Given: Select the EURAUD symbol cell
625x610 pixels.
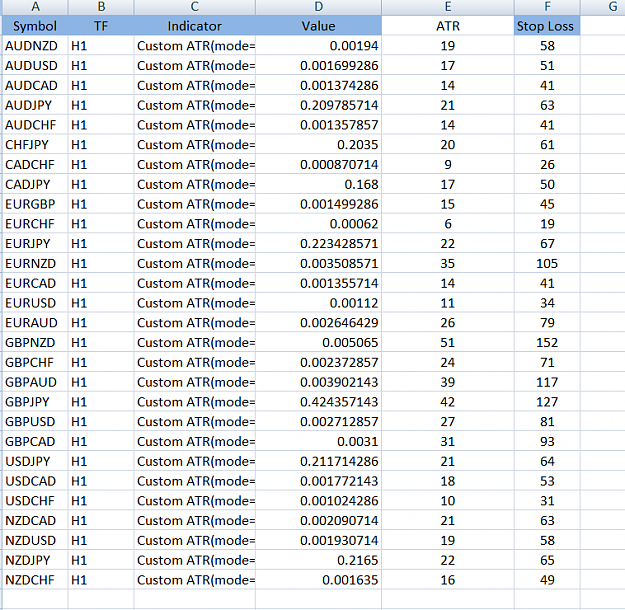Looking at the screenshot, I should point(35,323).
